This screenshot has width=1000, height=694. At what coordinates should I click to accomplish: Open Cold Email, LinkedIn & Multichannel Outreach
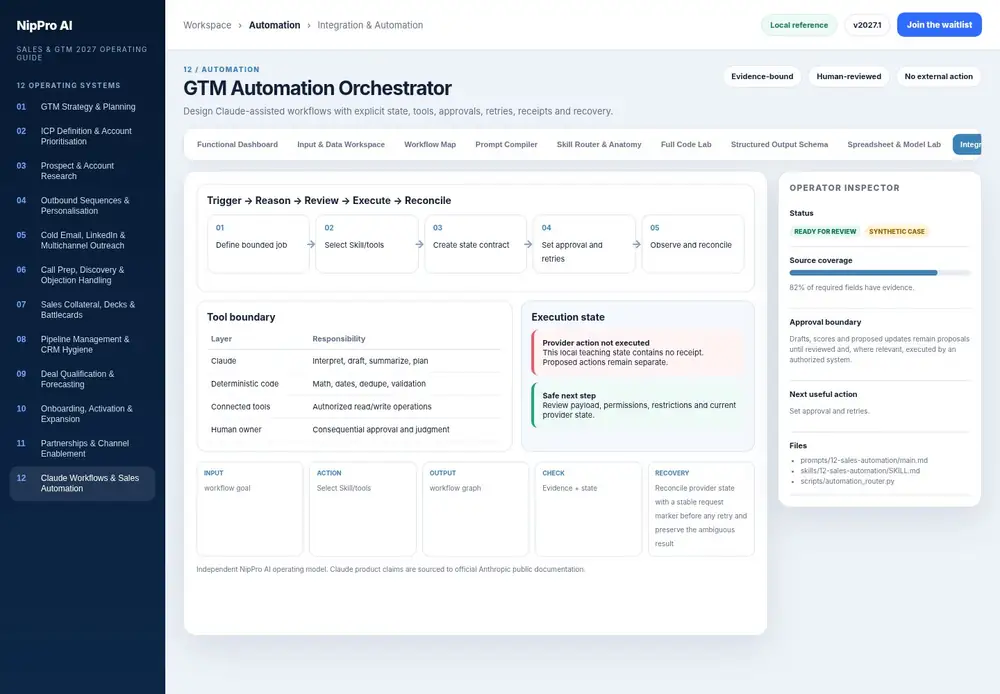[82, 240]
